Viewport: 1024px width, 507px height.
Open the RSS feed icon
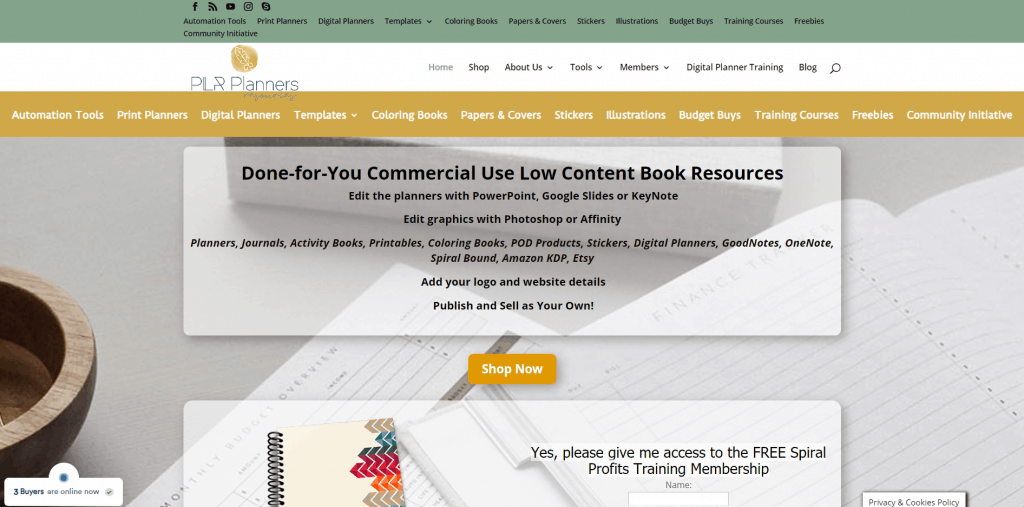(x=212, y=7)
